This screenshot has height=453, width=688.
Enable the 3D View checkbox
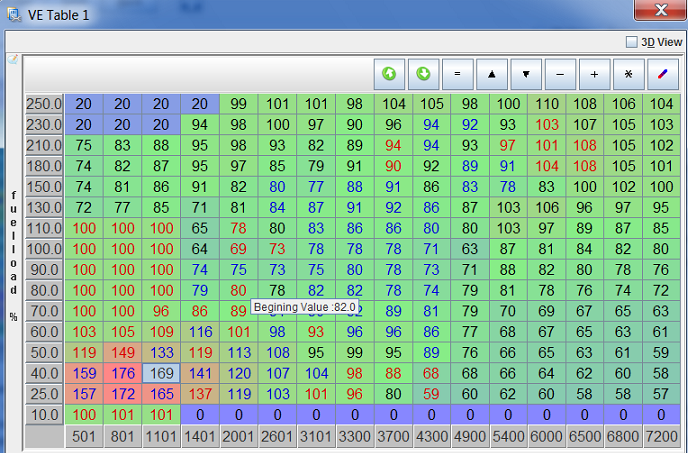tap(631, 42)
